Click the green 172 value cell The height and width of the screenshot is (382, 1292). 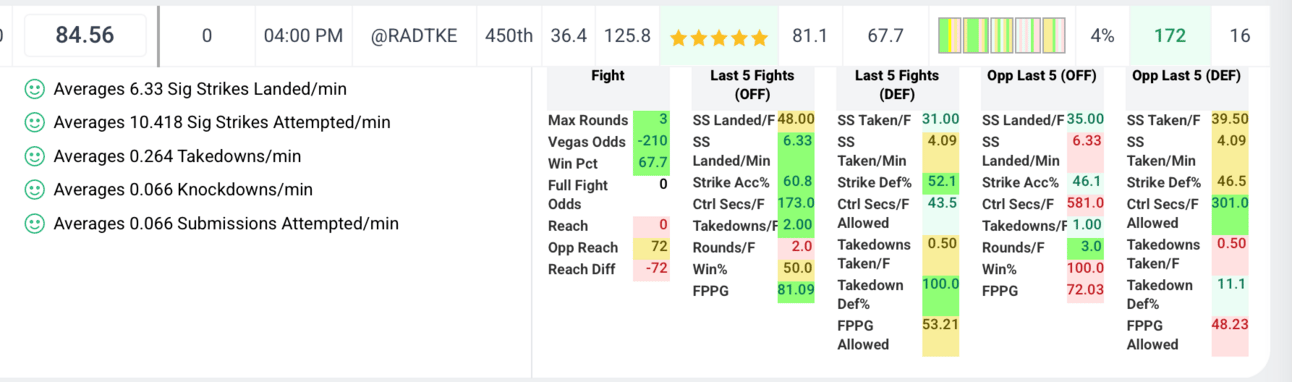coord(1169,35)
